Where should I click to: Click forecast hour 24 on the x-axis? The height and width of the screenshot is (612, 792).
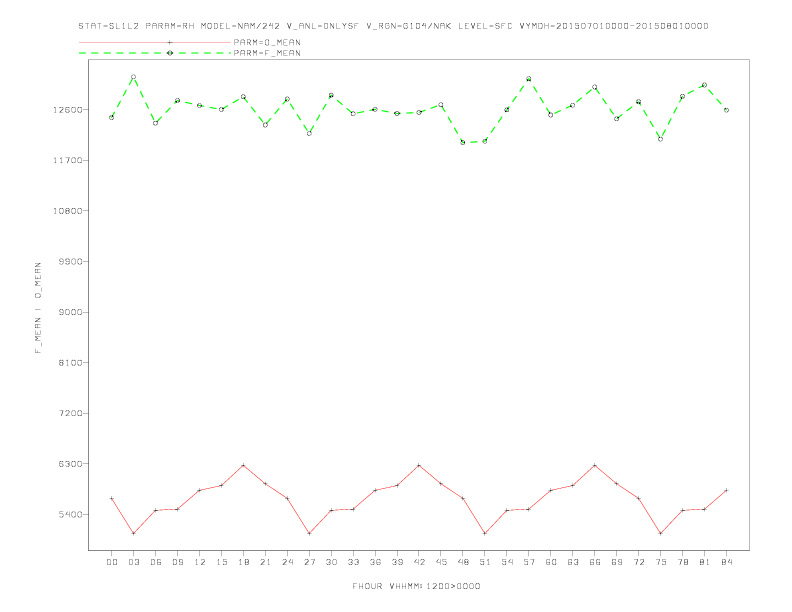[287, 562]
